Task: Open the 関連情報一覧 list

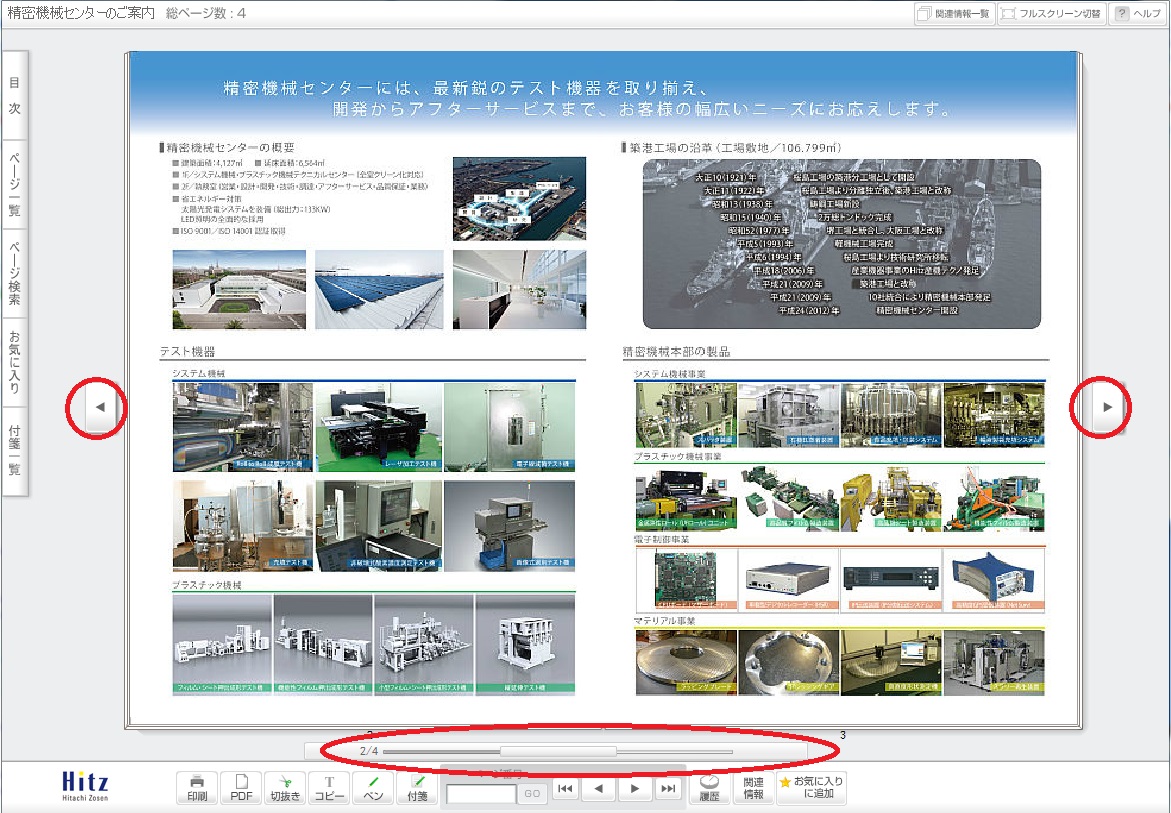Action: 953,14
